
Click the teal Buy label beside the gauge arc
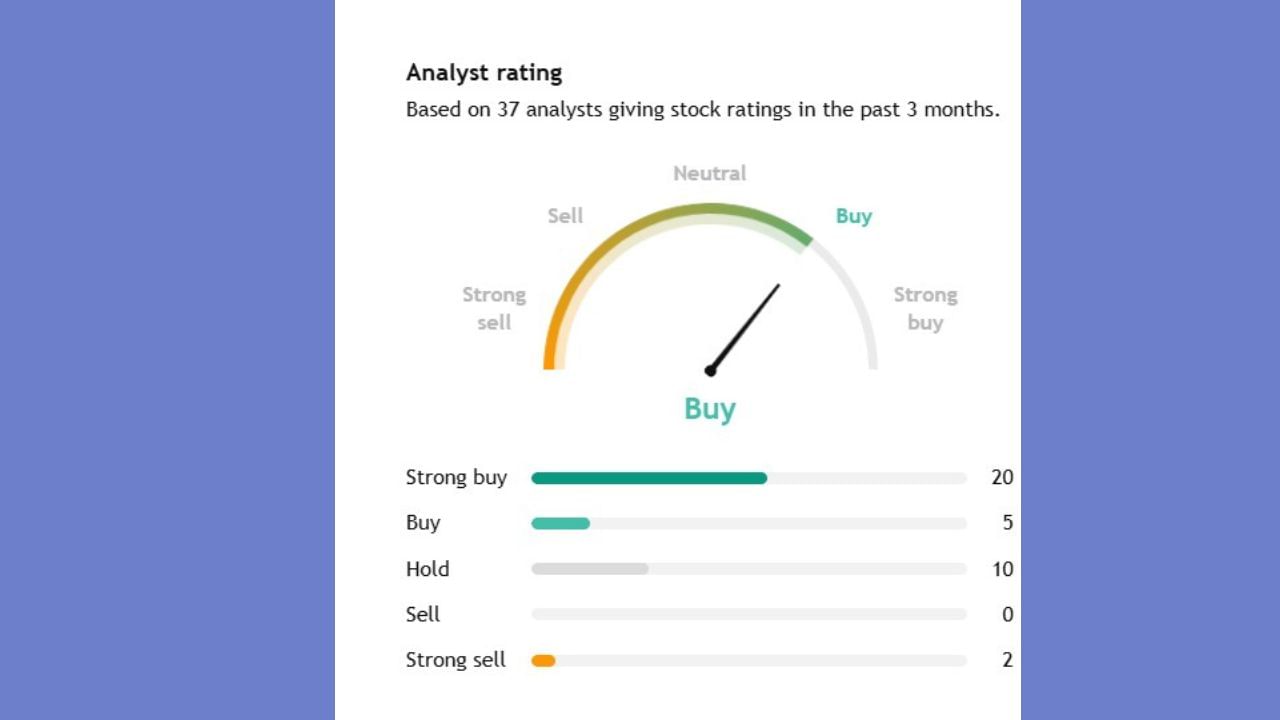coord(854,216)
